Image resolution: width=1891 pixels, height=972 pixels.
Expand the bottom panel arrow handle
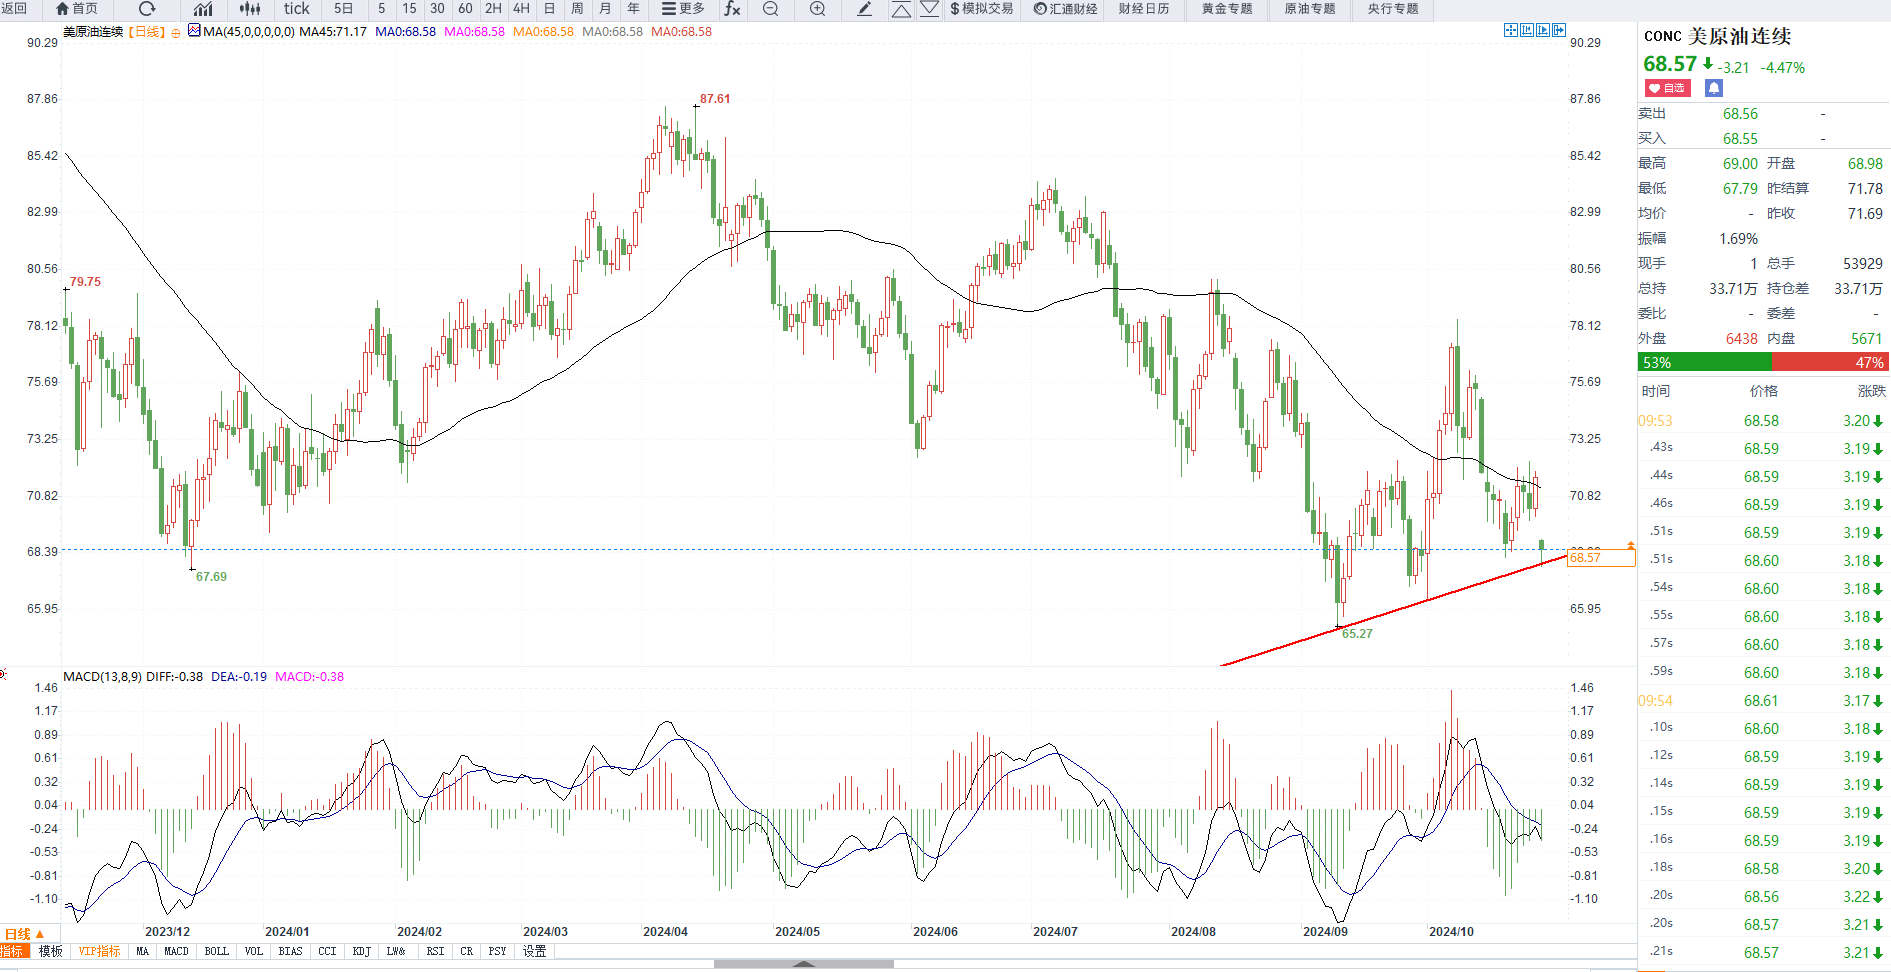pos(803,964)
